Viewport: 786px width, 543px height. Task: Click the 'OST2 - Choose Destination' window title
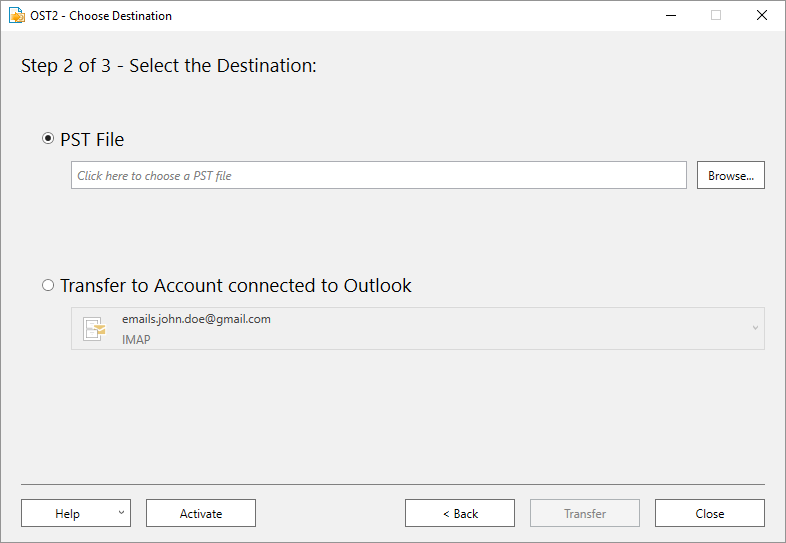[x=101, y=16]
